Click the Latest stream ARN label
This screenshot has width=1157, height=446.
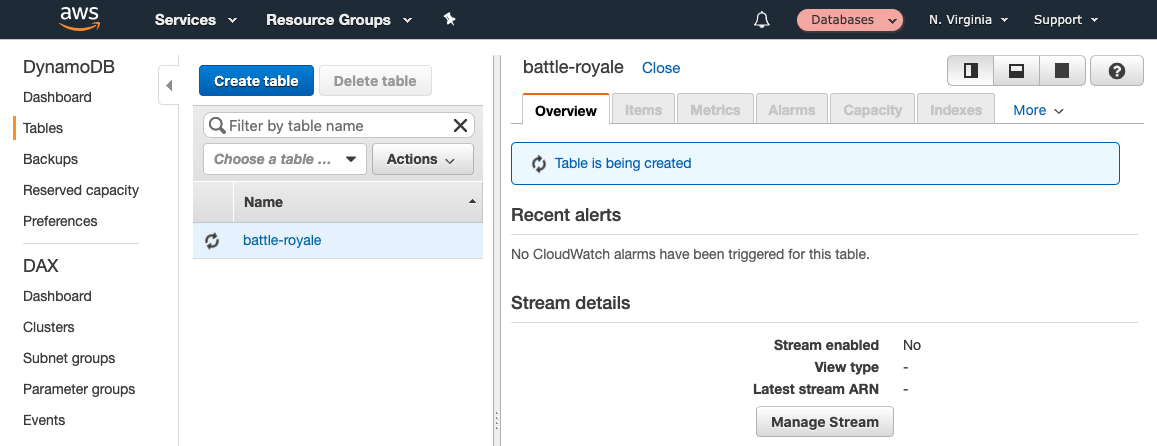(x=816, y=389)
